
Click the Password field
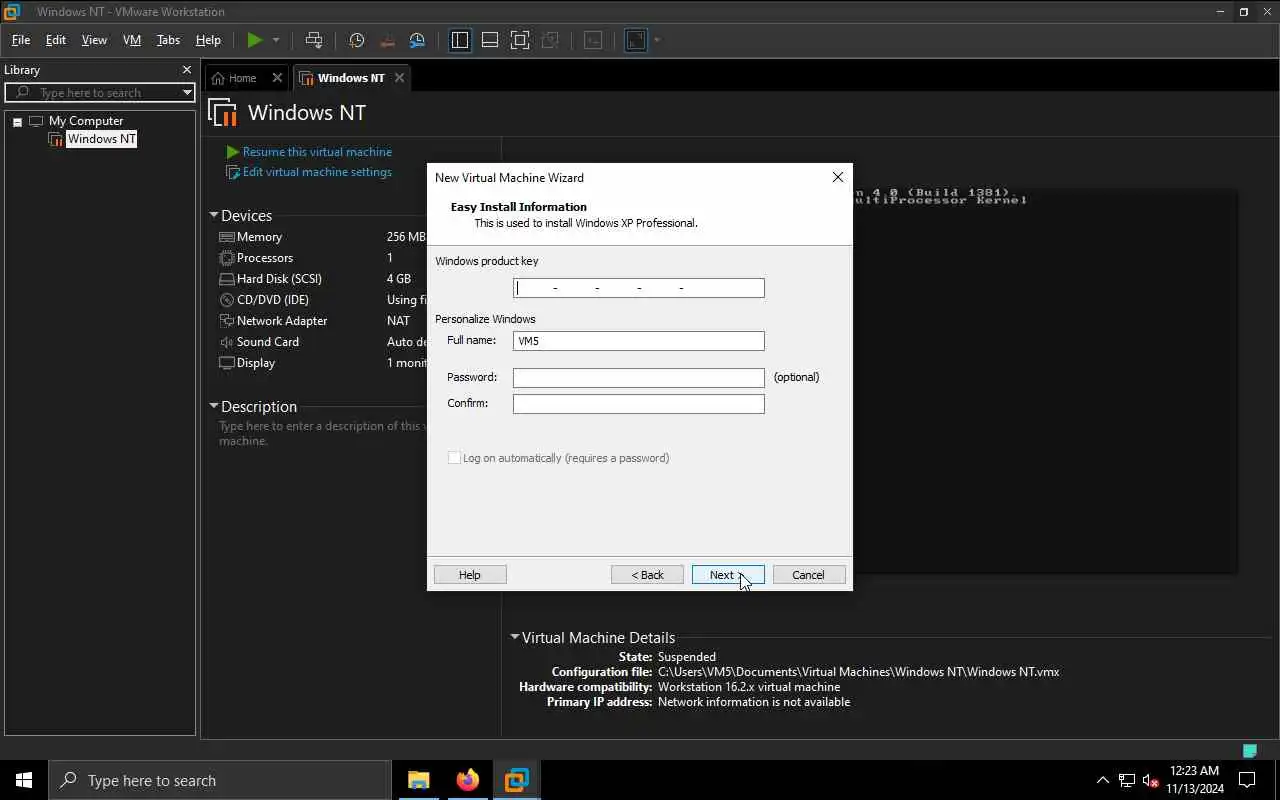[639, 378]
